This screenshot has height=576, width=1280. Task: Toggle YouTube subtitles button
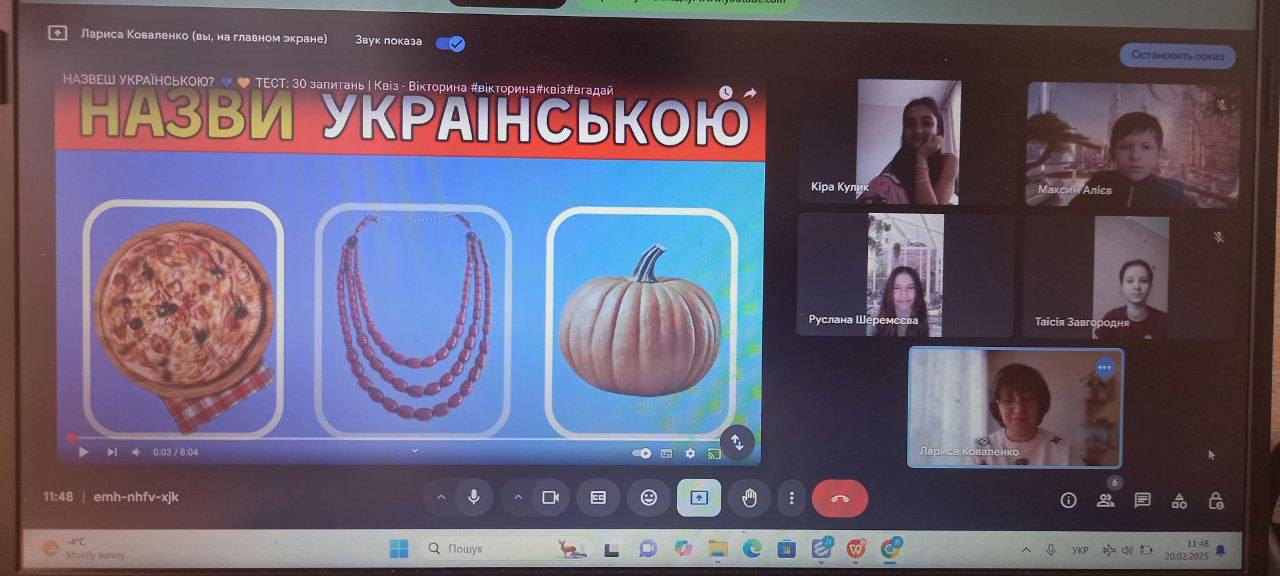click(667, 453)
